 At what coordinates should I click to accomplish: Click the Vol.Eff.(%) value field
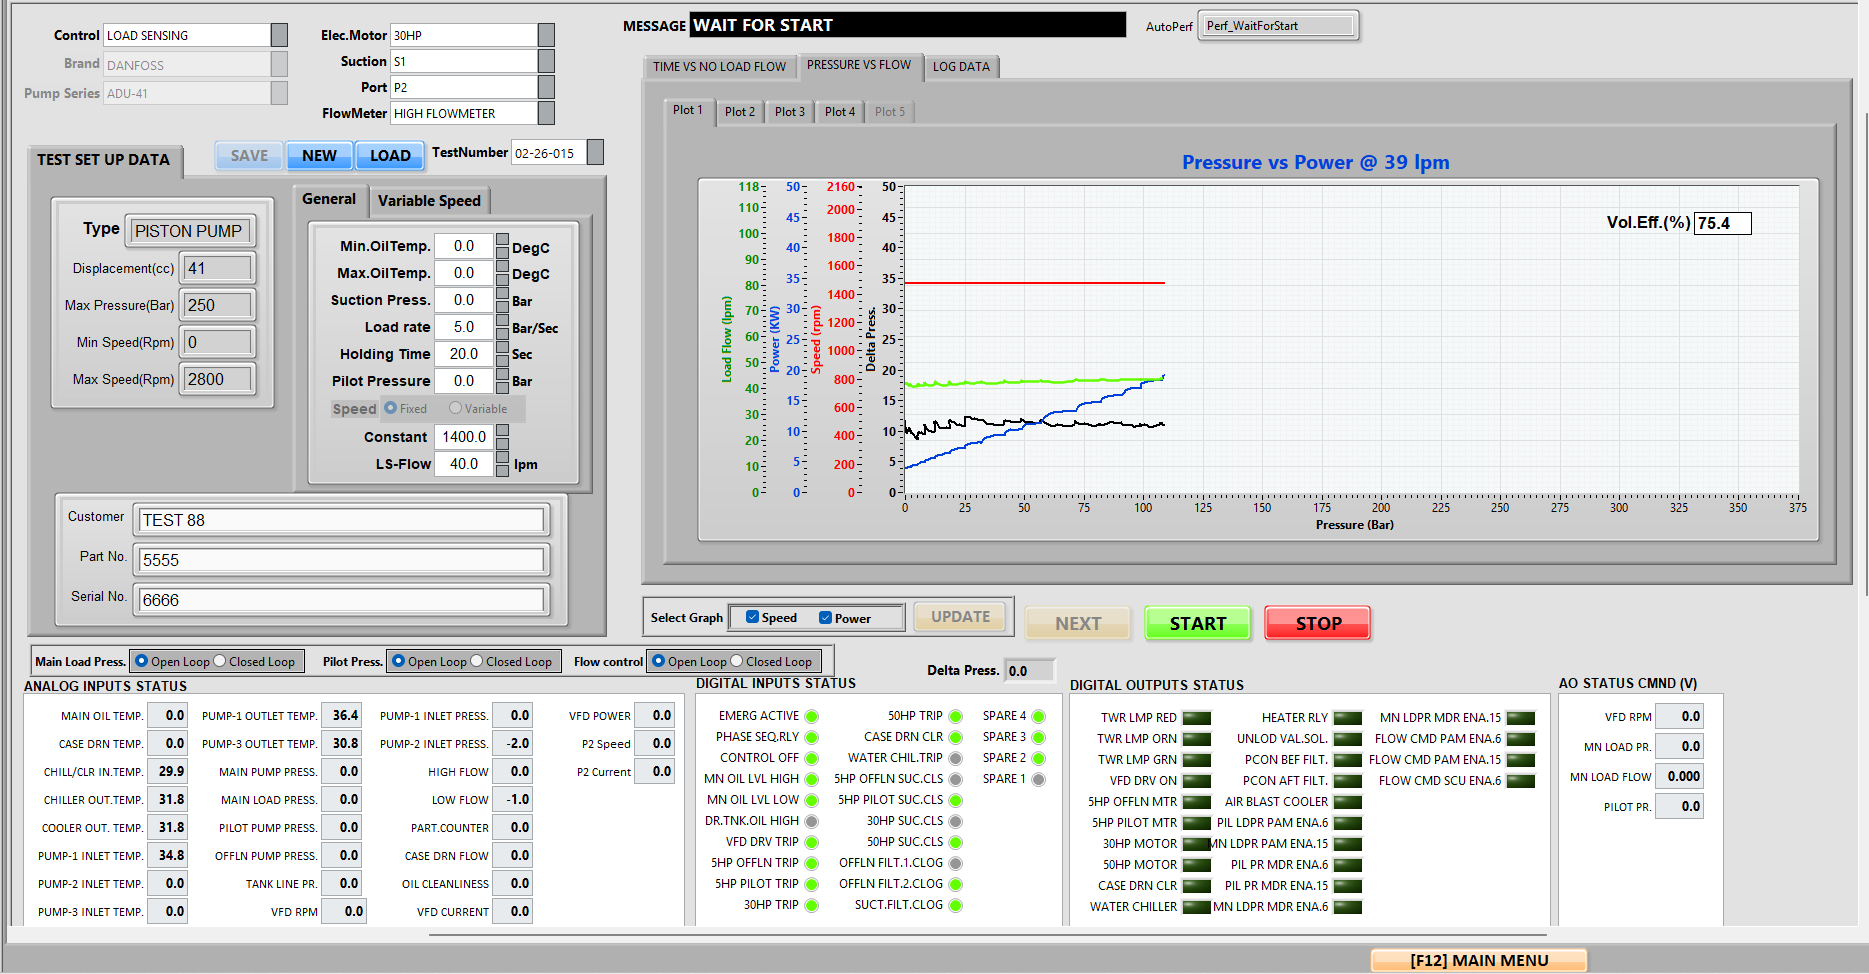click(x=1723, y=223)
